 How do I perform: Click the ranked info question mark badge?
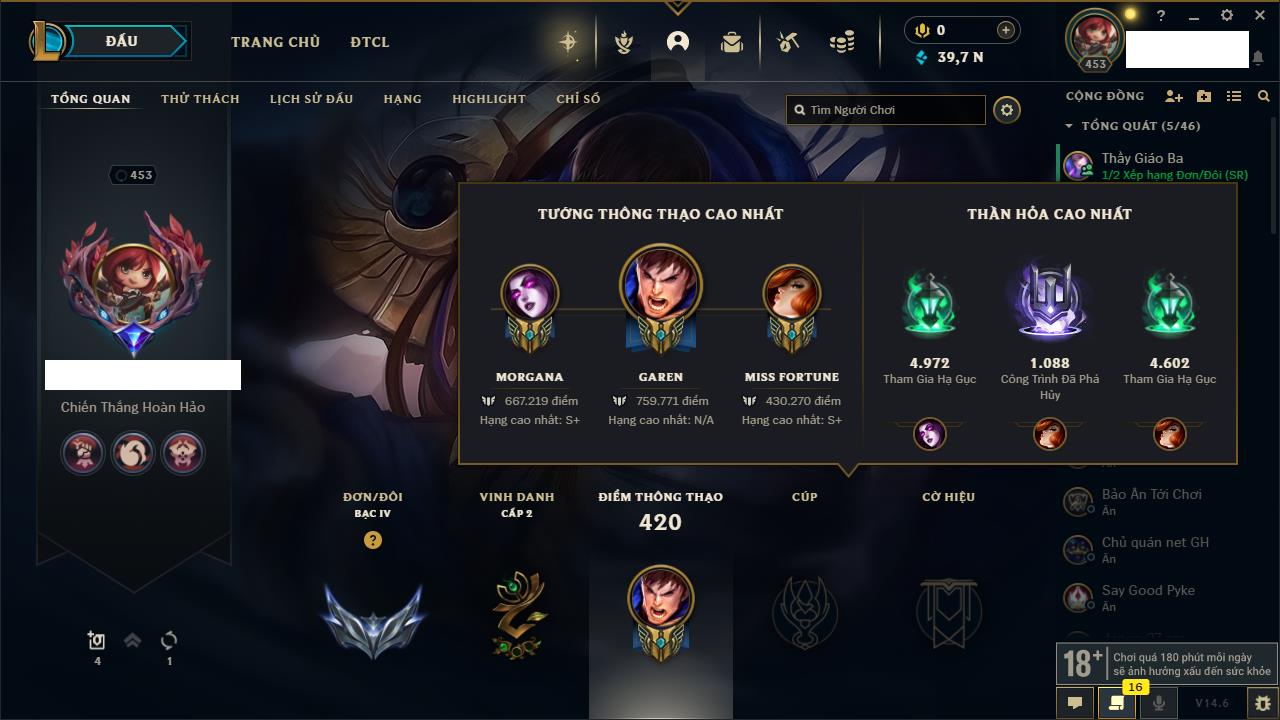[x=373, y=540]
